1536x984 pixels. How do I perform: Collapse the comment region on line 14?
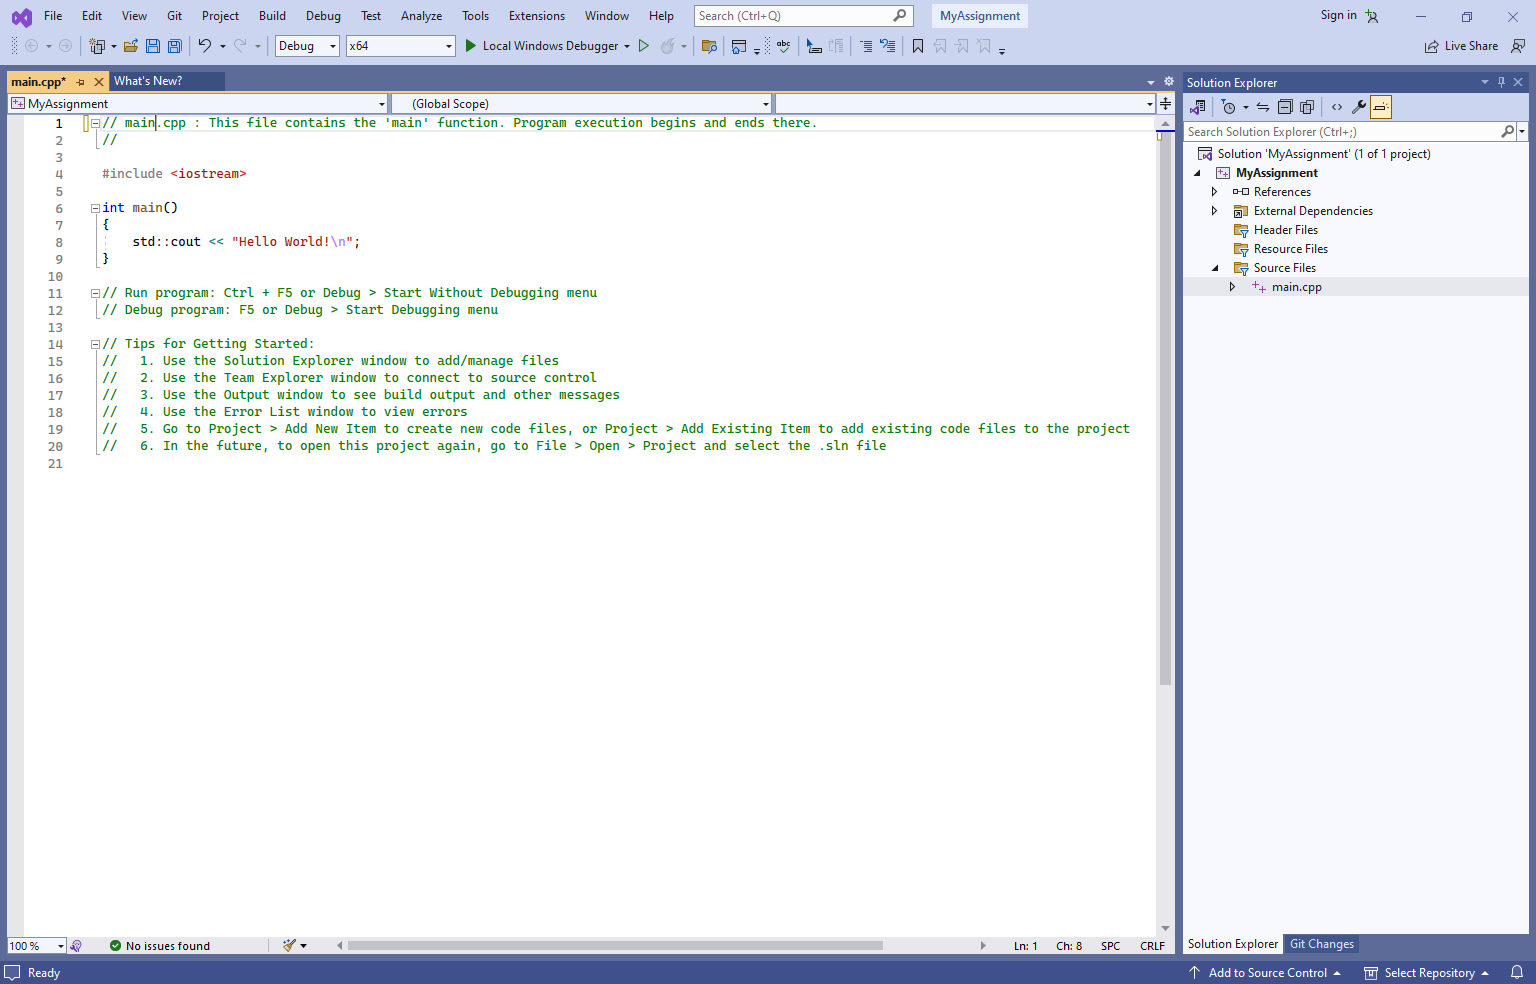(95, 343)
